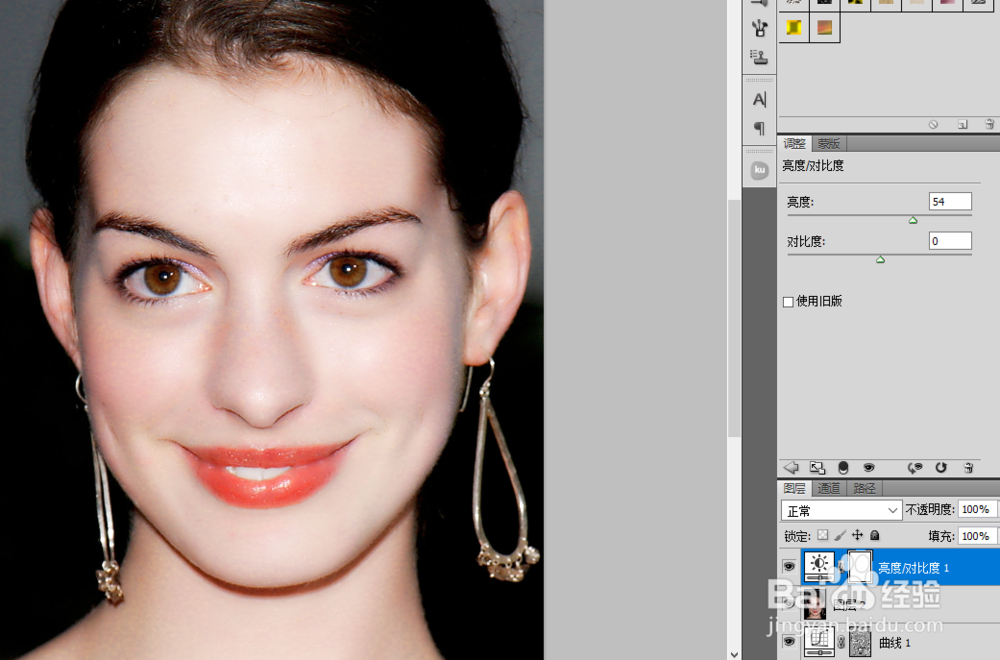Click the 亮度/对比度 1 adjustment thumbnail

tap(819, 566)
